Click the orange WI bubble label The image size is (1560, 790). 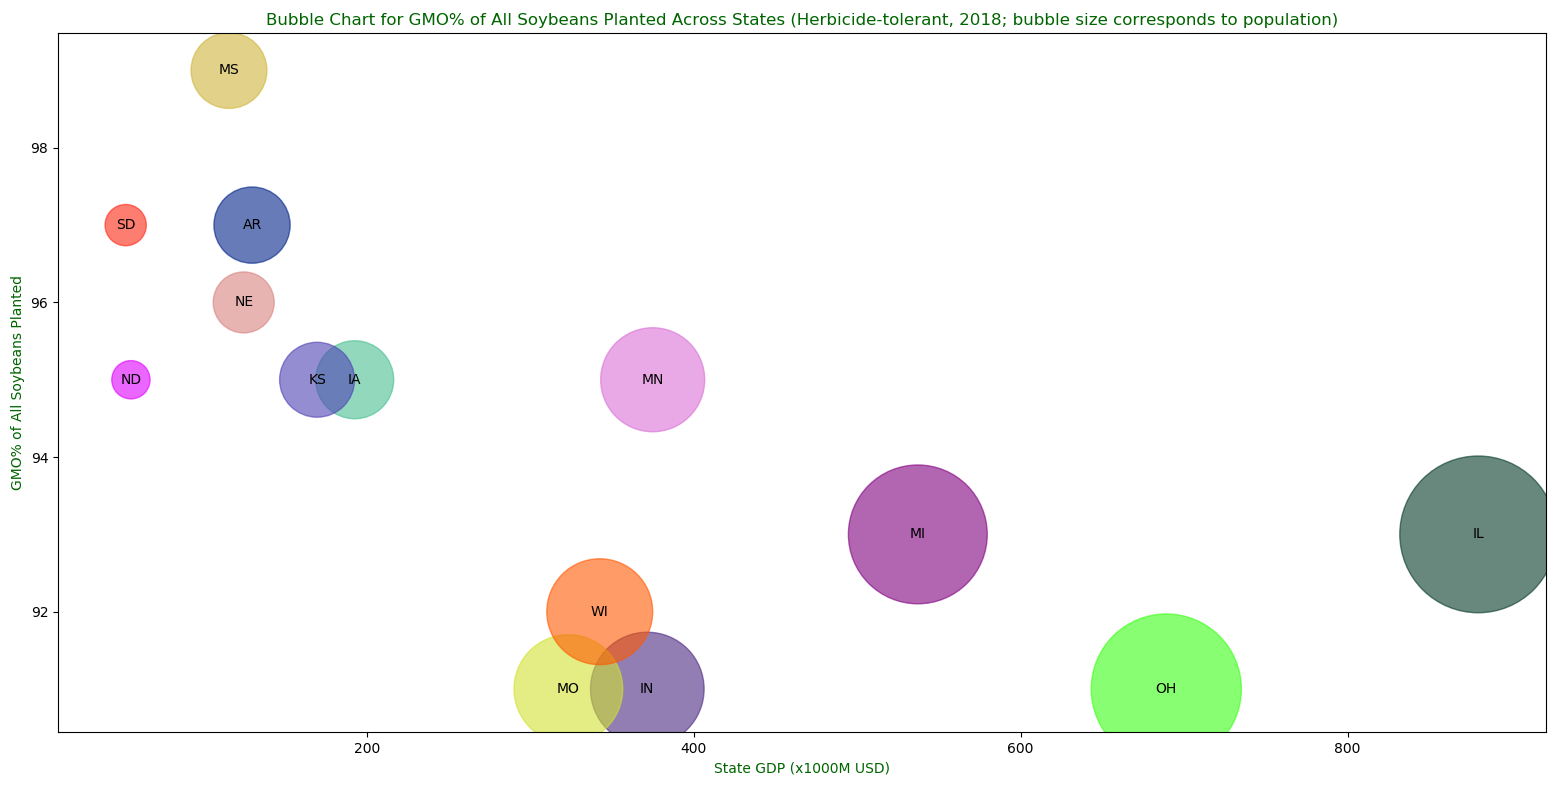coord(599,612)
